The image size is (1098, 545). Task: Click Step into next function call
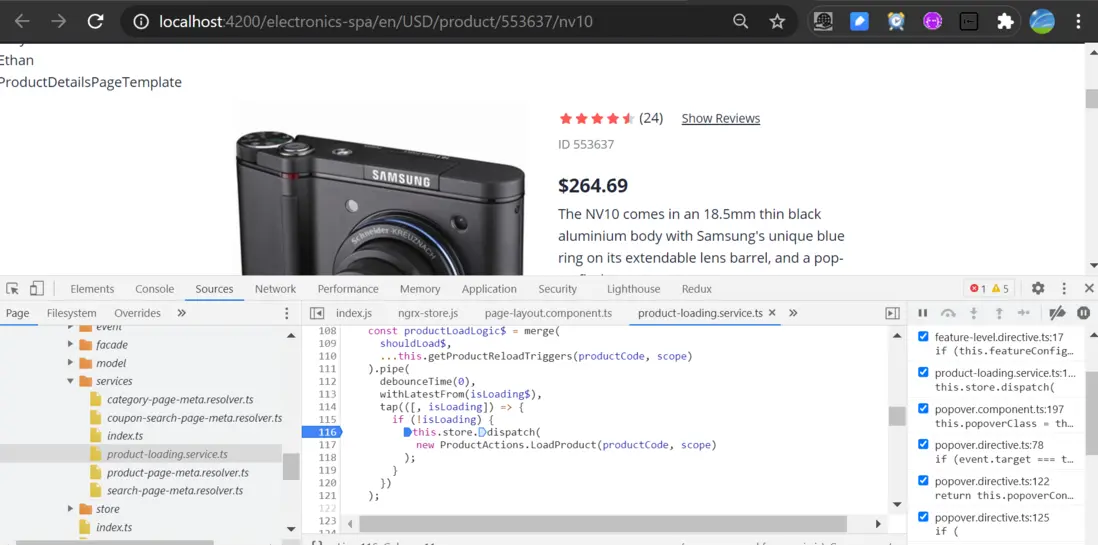click(973, 313)
